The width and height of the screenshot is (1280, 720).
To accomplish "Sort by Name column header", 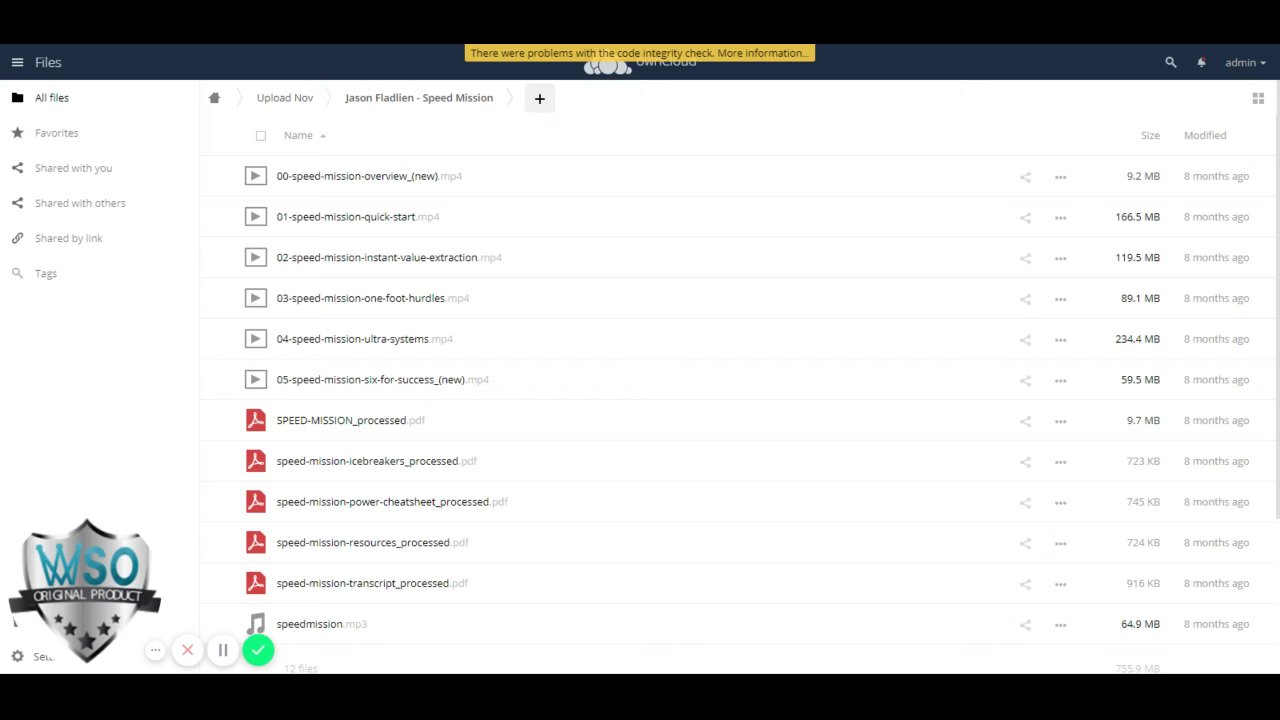I will (x=298, y=135).
